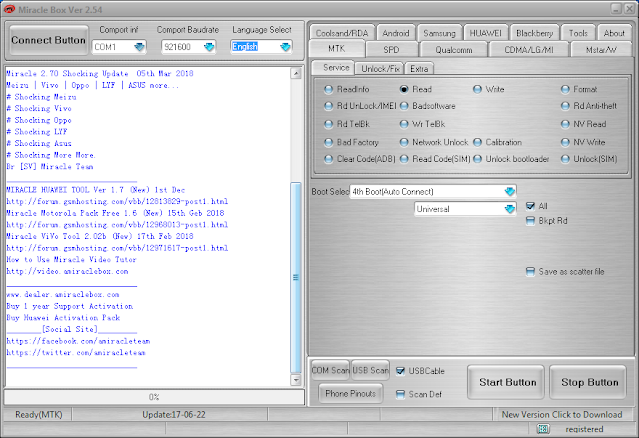The width and height of the screenshot is (639, 438).
Task: Click the Connect Button
Action: [48, 40]
